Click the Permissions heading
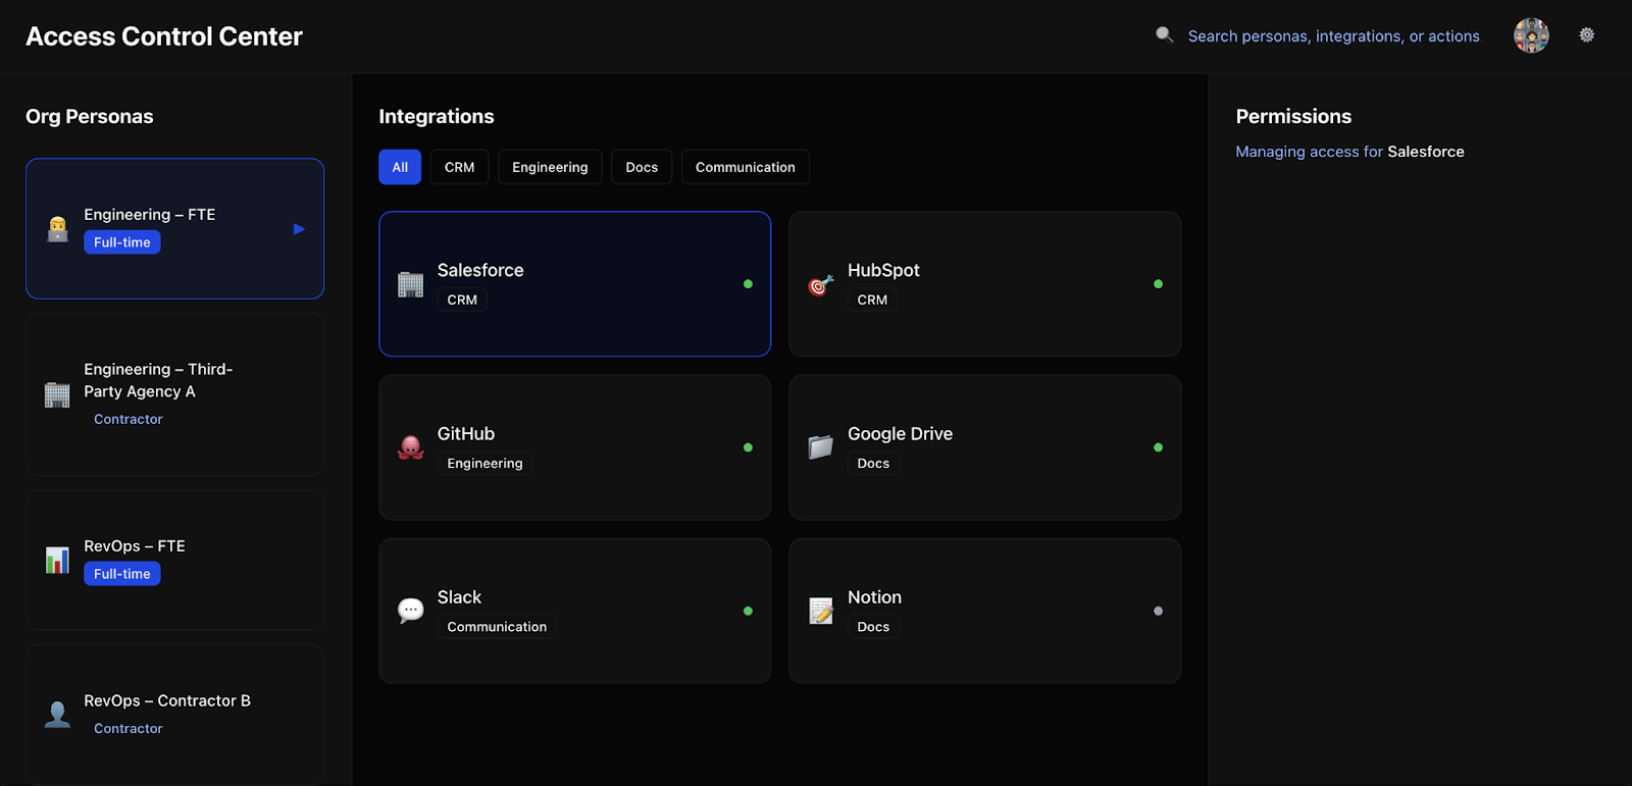Image resolution: width=1632 pixels, height=786 pixels. 1293,116
